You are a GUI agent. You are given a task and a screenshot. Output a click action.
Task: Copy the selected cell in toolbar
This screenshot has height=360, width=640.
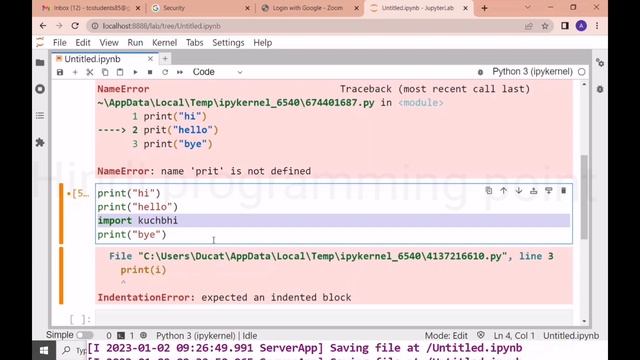coord(105,72)
